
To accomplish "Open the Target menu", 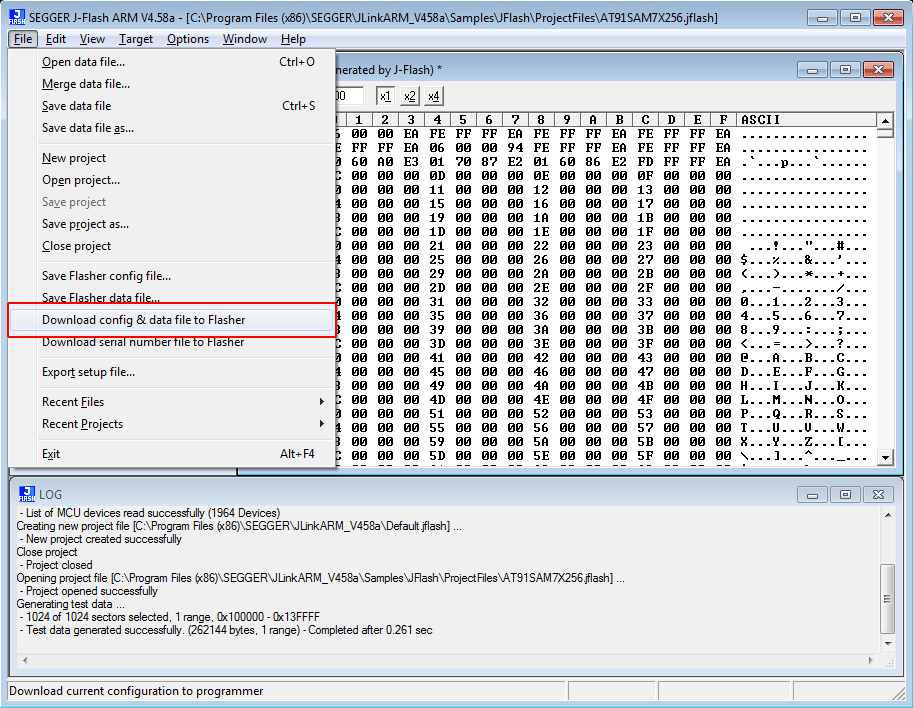I will (x=136, y=39).
